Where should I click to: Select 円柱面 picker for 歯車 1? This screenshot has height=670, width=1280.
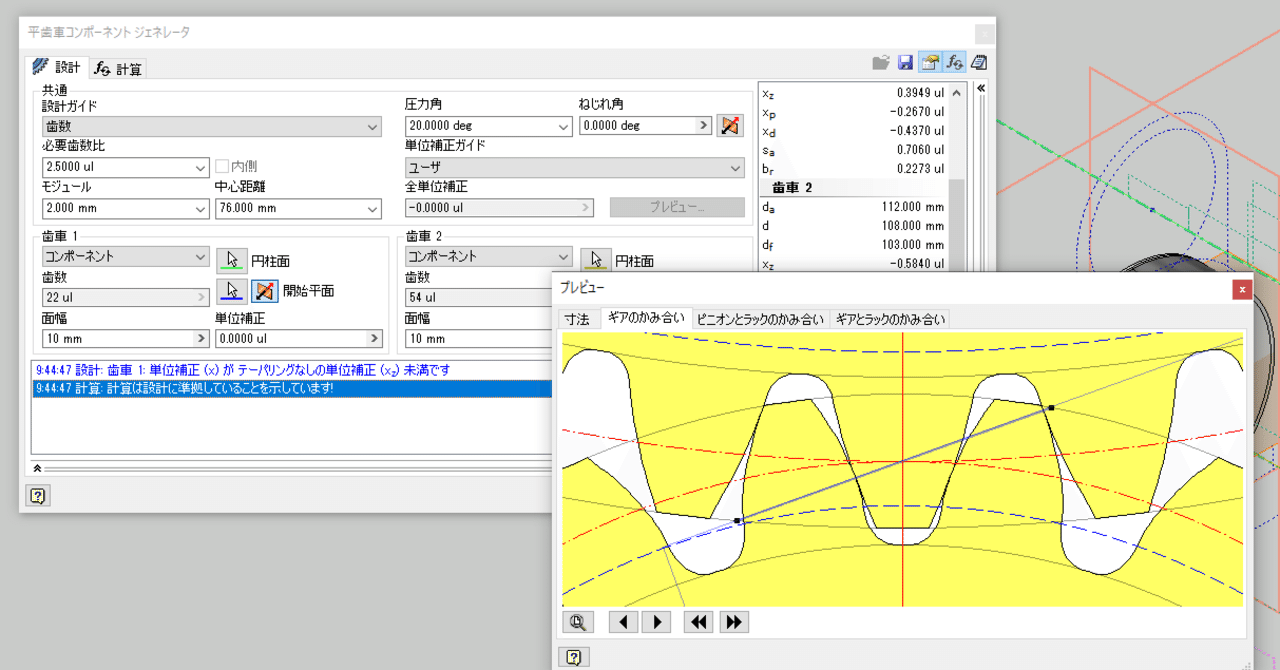232,260
